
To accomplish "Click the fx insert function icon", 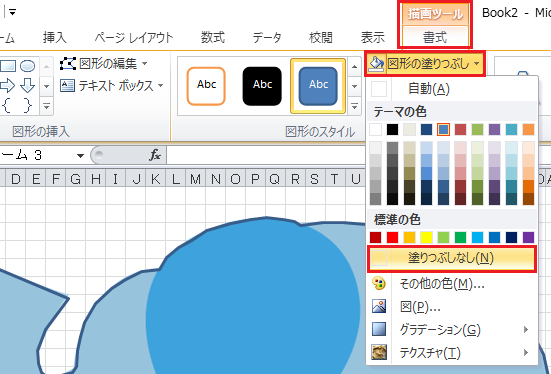I will click(155, 155).
